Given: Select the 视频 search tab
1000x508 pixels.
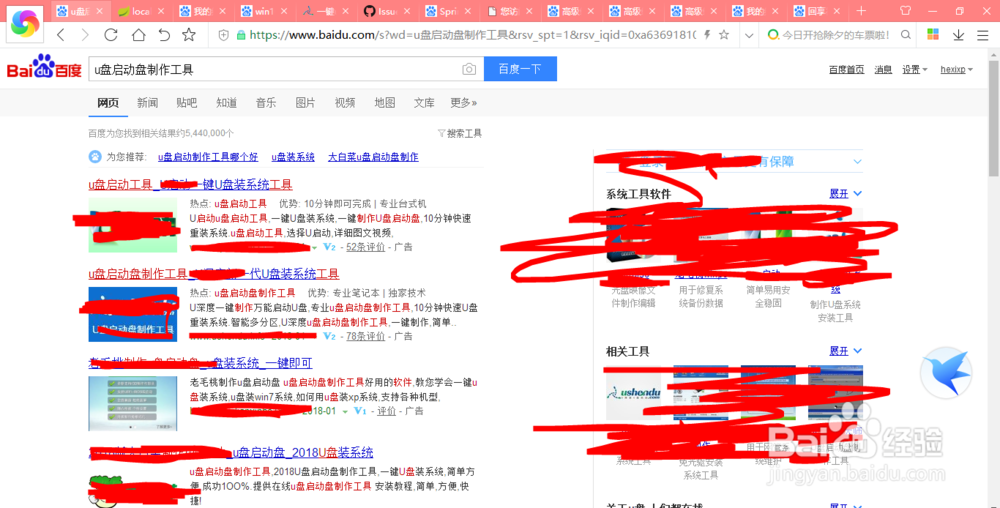Looking at the screenshot, I should [345, 103].
